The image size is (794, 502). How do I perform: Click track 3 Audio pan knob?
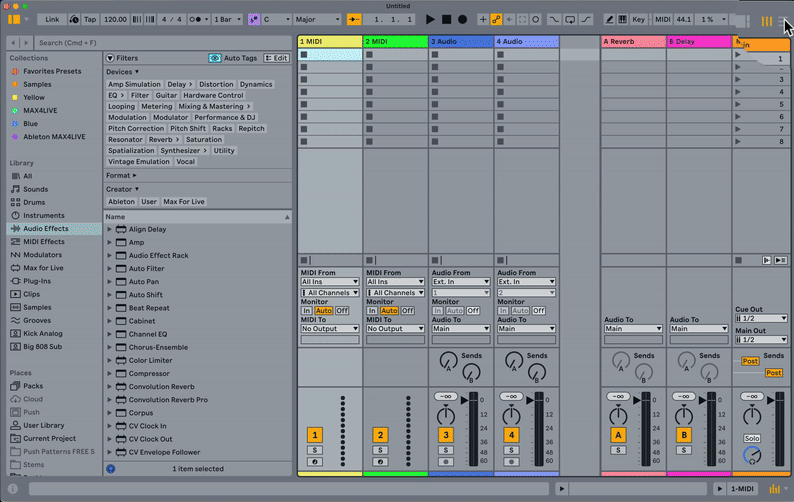pos(446,413)
